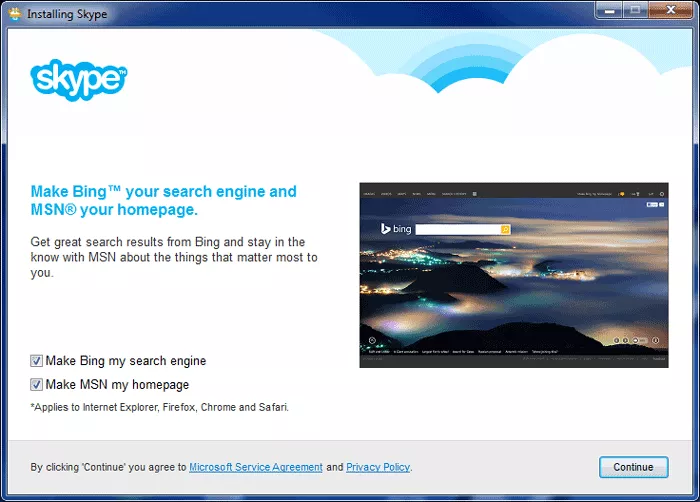Click the Continue button
The width and height of the screenshot is (700, 502).
pos(633,467)
